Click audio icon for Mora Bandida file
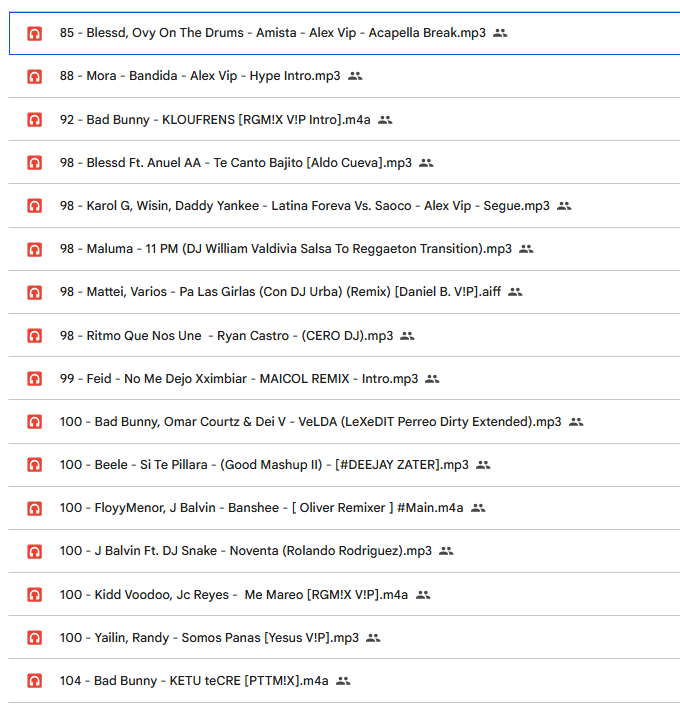 [35, 76]
